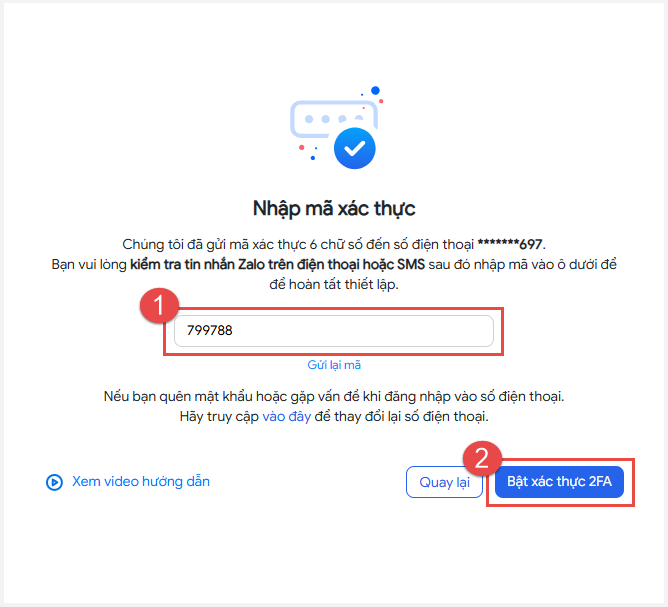The image size is (668, 607).
Task: Click the line "Nếu bạn quên mật khẩu"
Action: (x=334, y=397)
